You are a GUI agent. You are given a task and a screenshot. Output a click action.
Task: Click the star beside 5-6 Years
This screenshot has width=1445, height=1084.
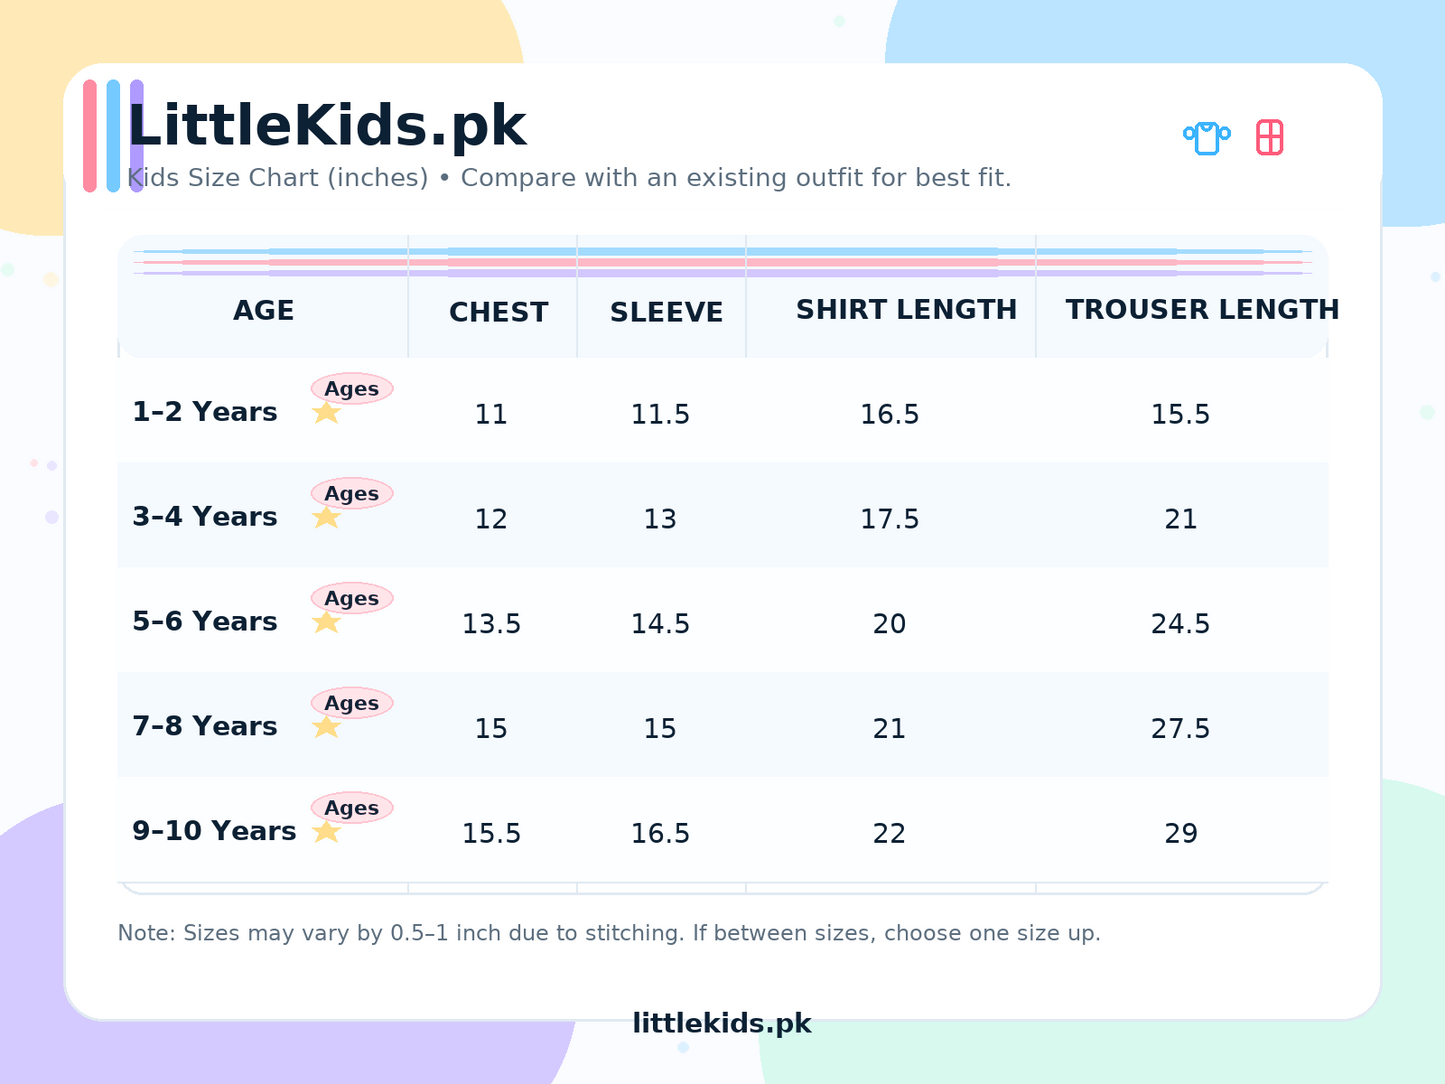(x=327, y=623)
